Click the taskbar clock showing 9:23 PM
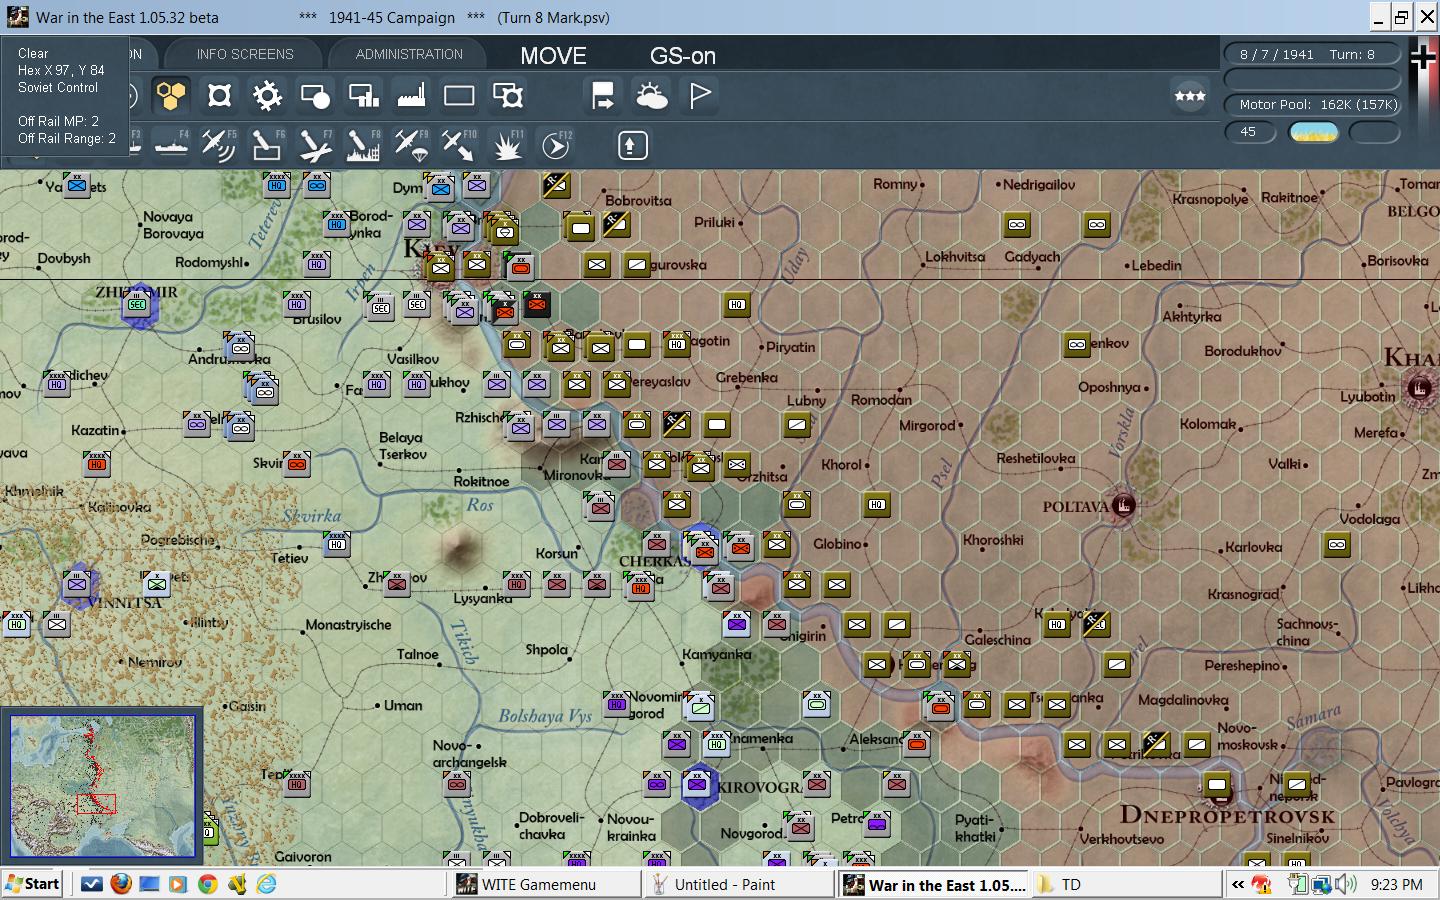 point(1397,884)
